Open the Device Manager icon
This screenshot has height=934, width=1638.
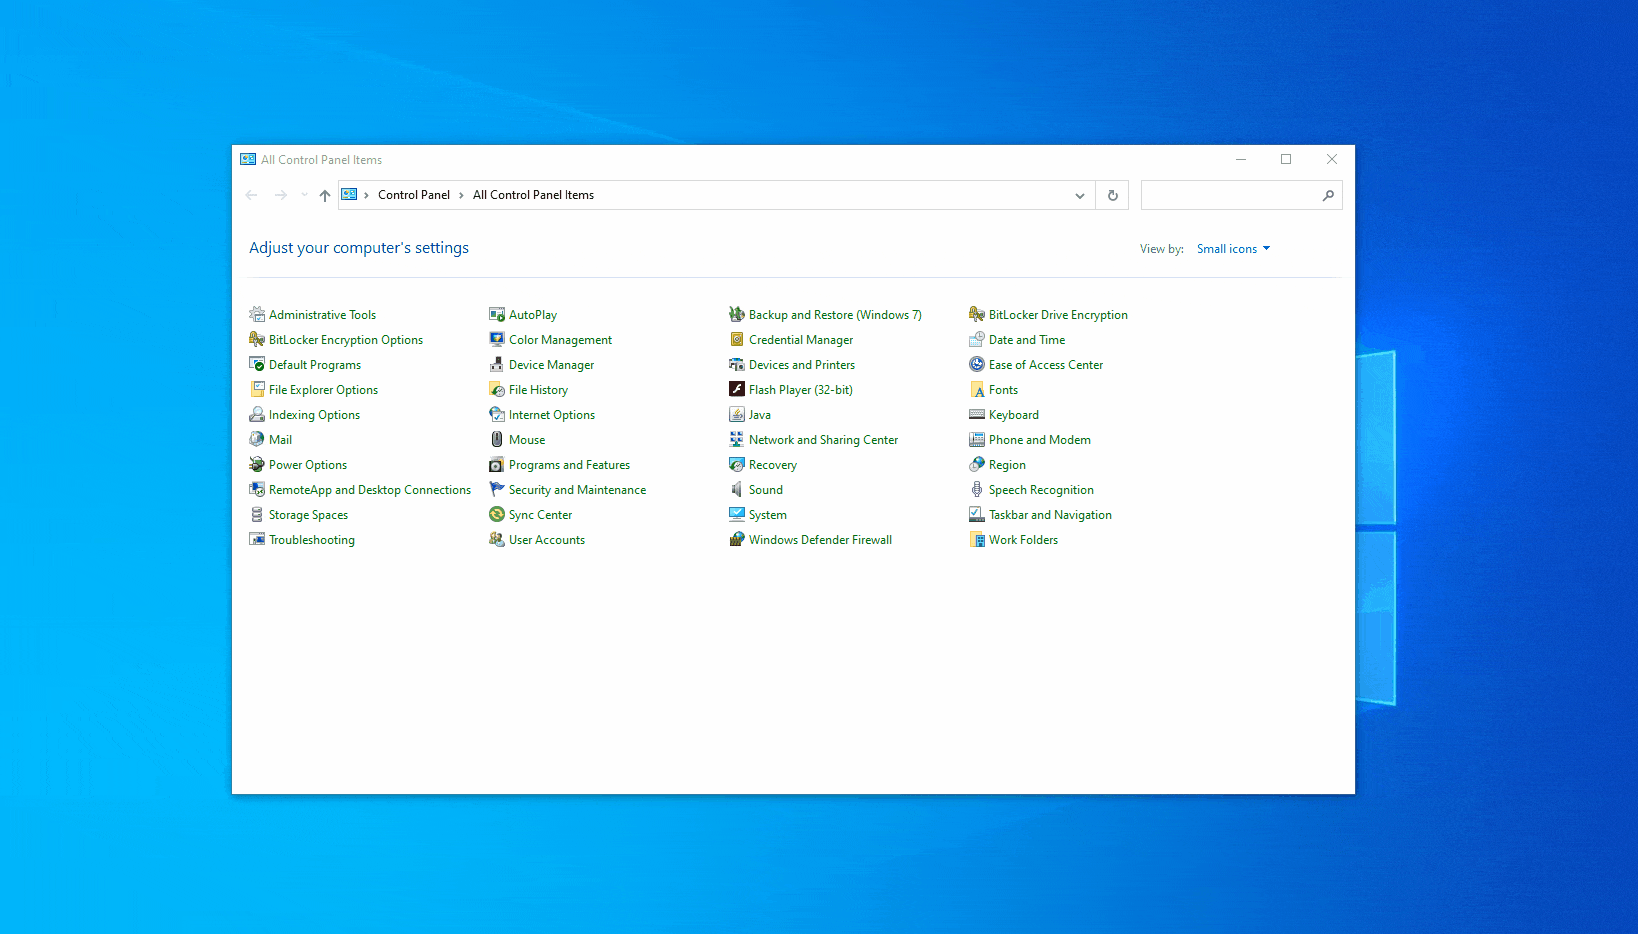coord(496,365)
